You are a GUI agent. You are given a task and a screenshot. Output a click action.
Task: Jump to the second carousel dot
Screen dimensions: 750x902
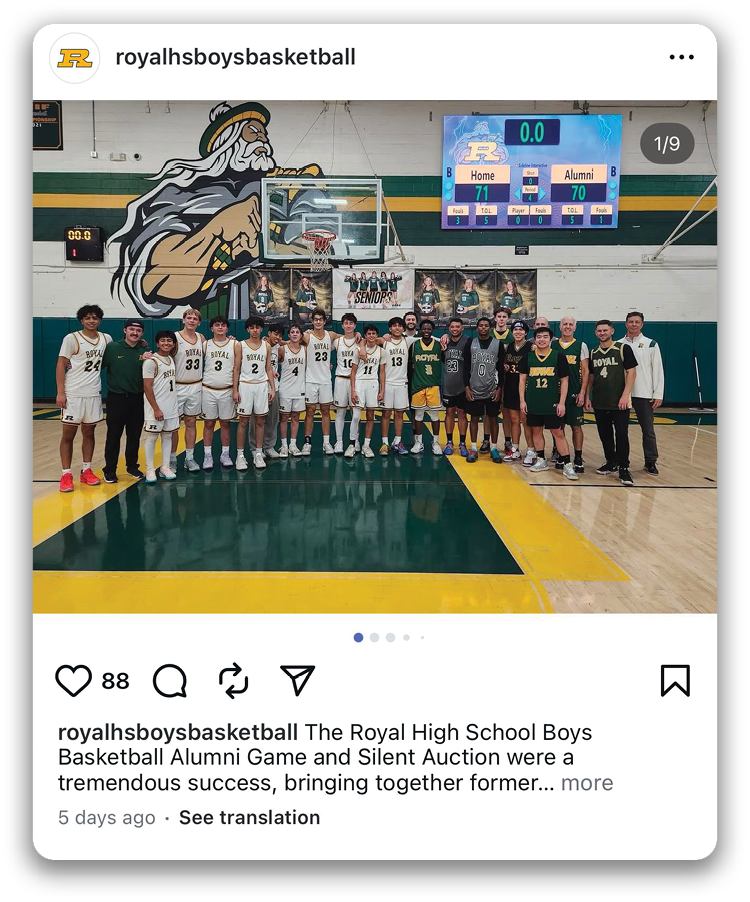tap(374, 637)
